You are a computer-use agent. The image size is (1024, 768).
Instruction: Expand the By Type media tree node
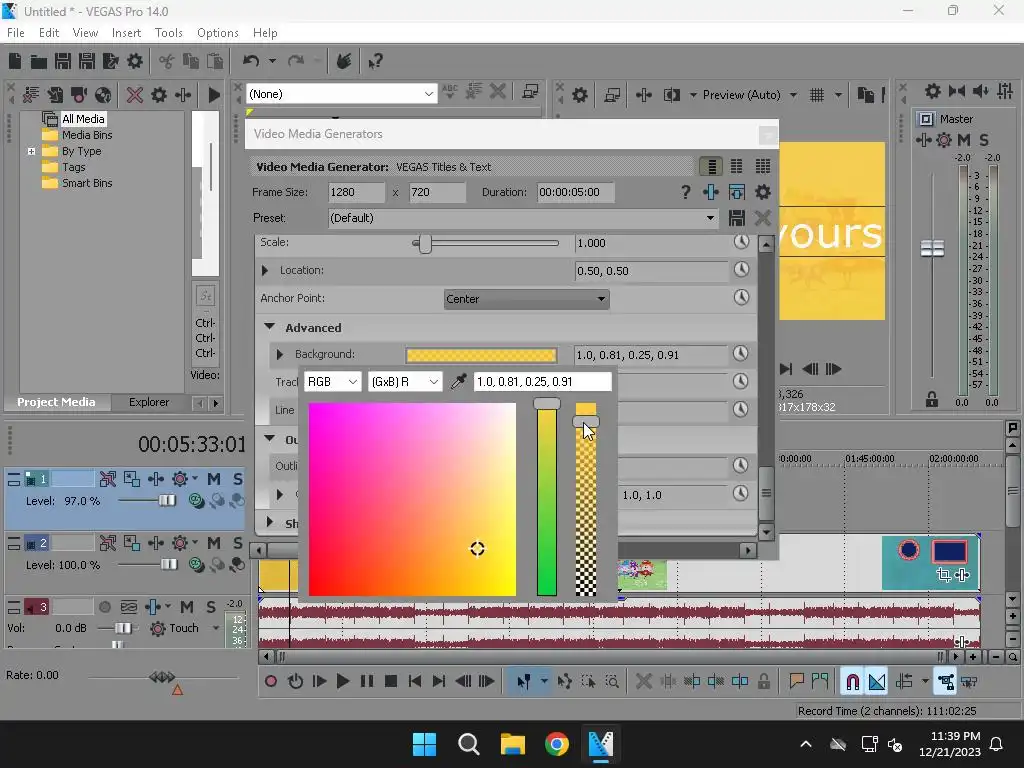point(31,151)
